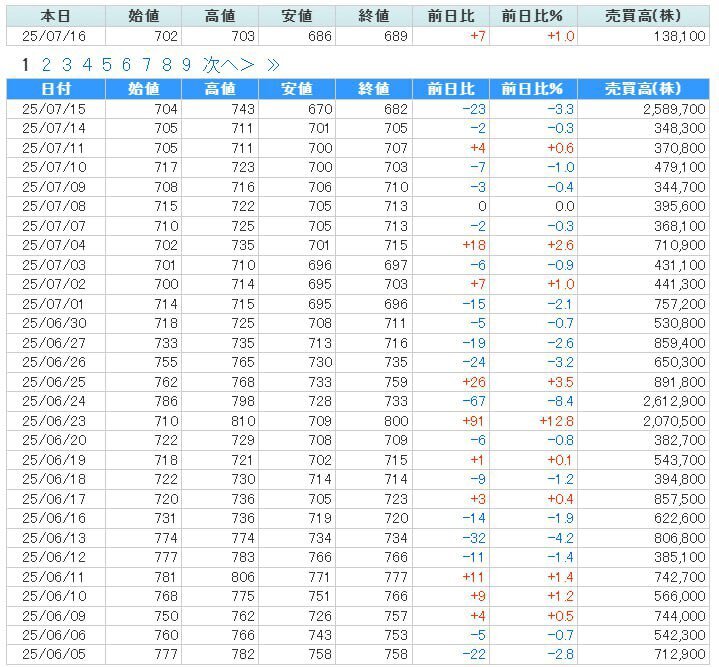Select date cell 25/07/07
The width and height of the screenshot is (719, 667).
(54, 226)
